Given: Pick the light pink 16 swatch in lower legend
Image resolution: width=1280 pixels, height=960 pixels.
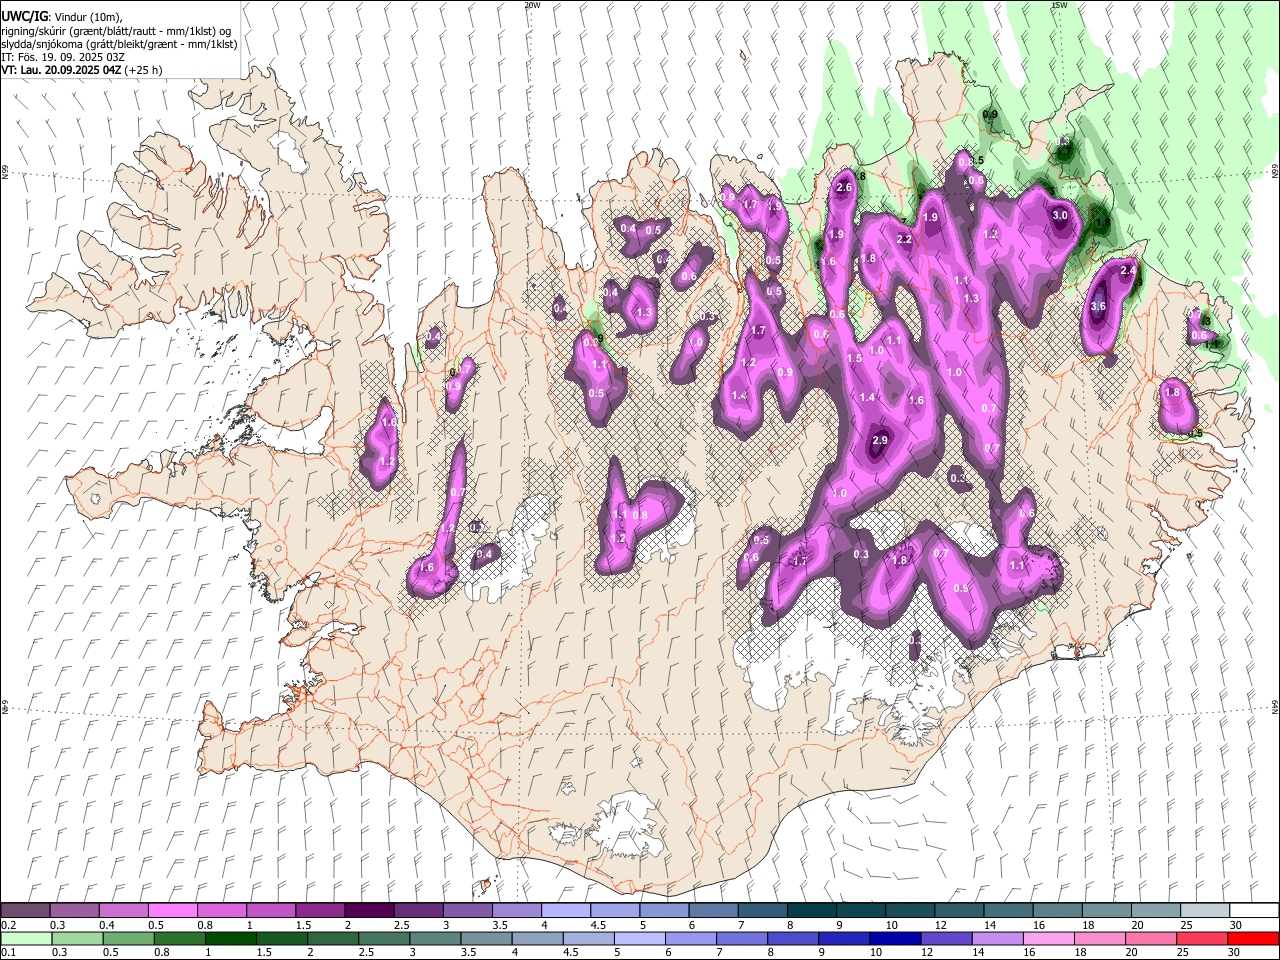Looking at the screenshot, I should (x=1048, y=939).
